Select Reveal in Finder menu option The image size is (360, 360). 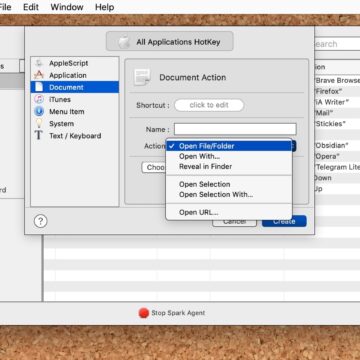tap(229, 167)
